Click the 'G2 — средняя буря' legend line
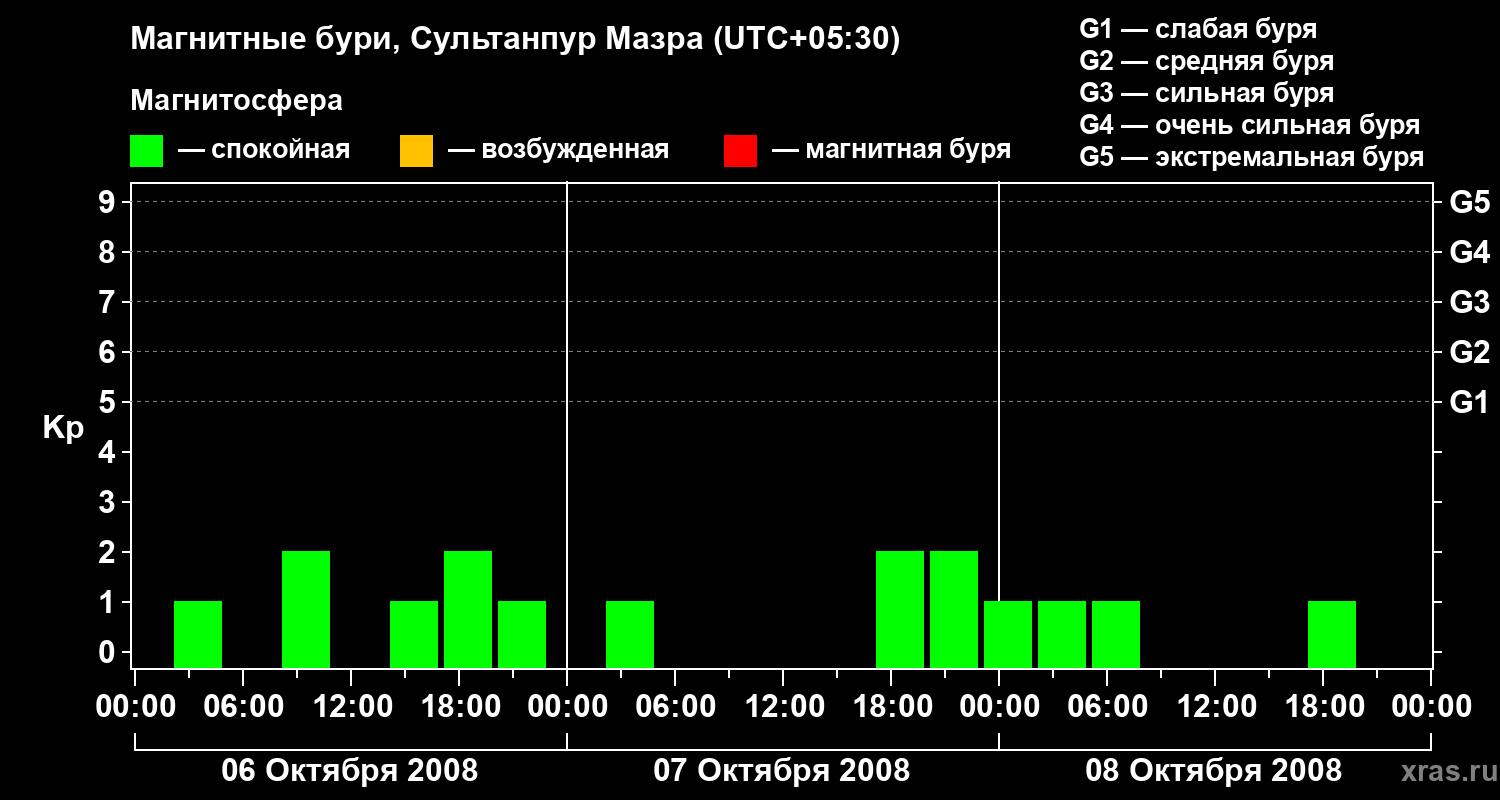The width and height of the screenshot is (1500, 800). 1206,61
